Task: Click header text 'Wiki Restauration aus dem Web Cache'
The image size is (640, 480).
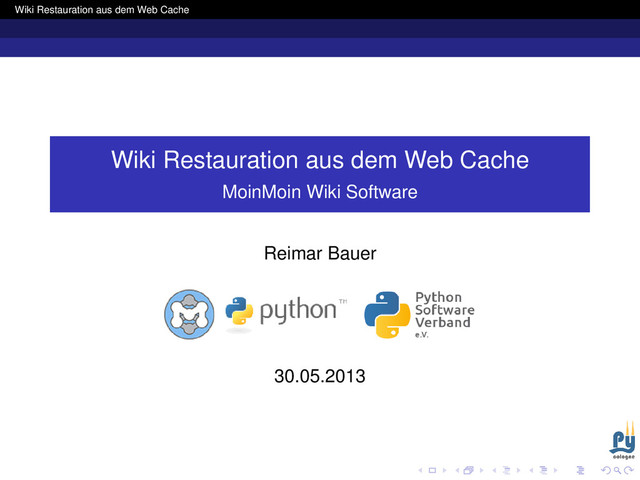Action: pyautogui.click(x=102, y=9)
